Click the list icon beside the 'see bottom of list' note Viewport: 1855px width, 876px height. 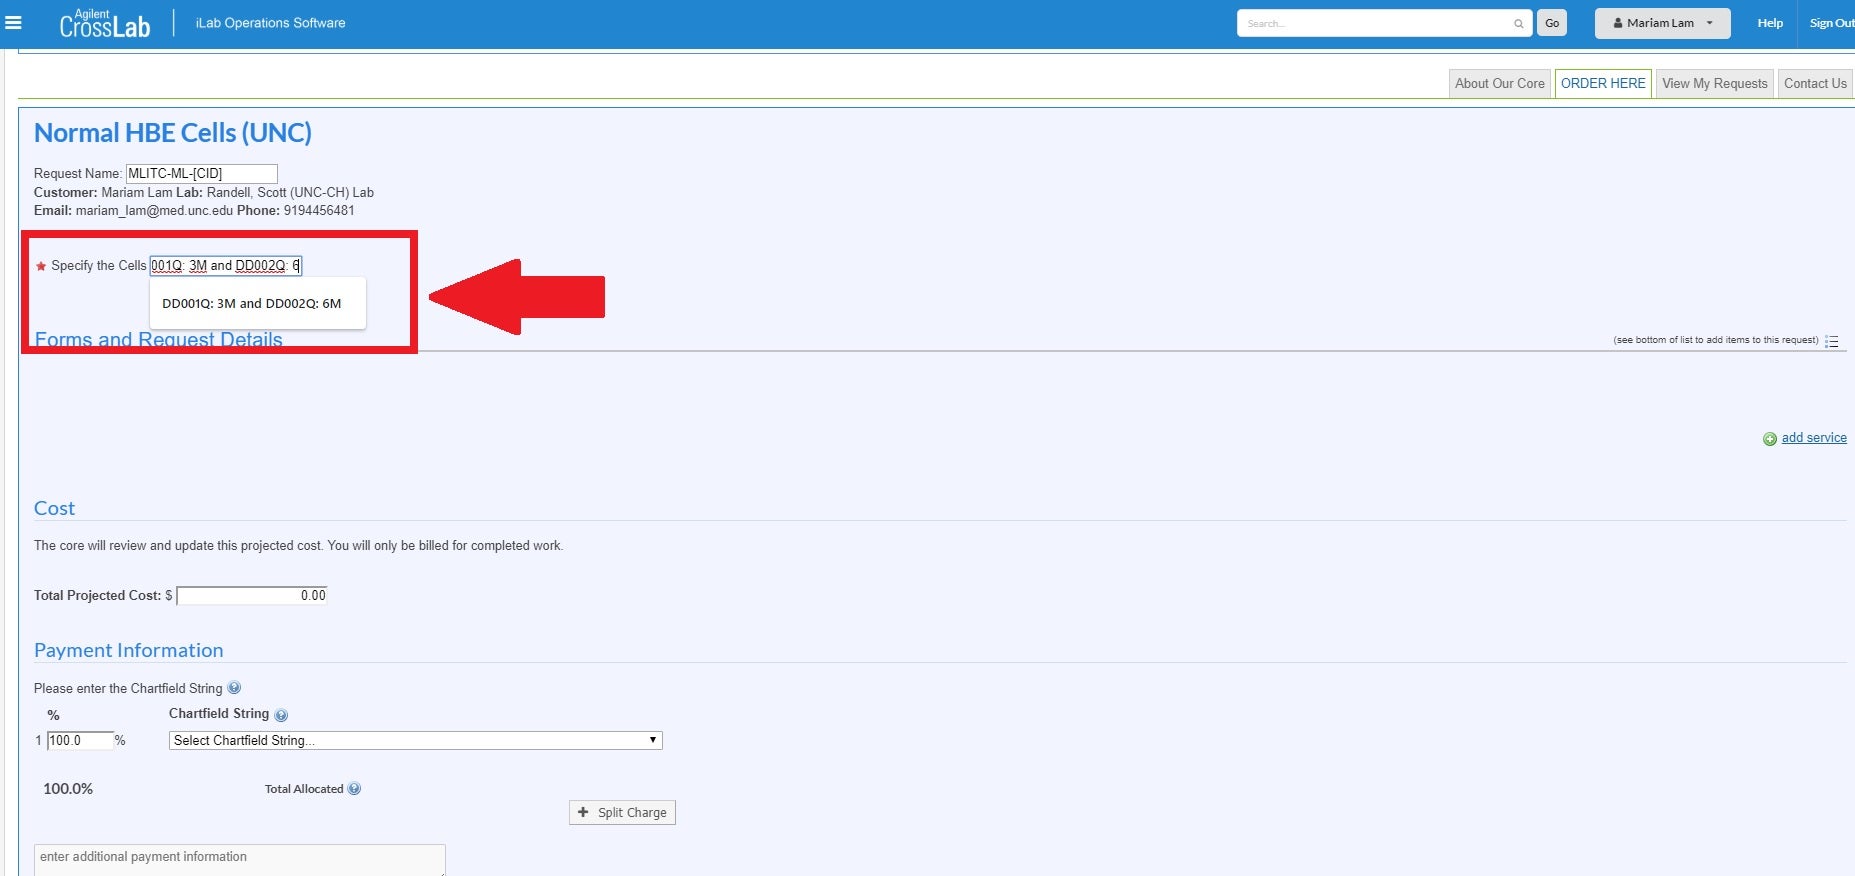point(1832,341)
